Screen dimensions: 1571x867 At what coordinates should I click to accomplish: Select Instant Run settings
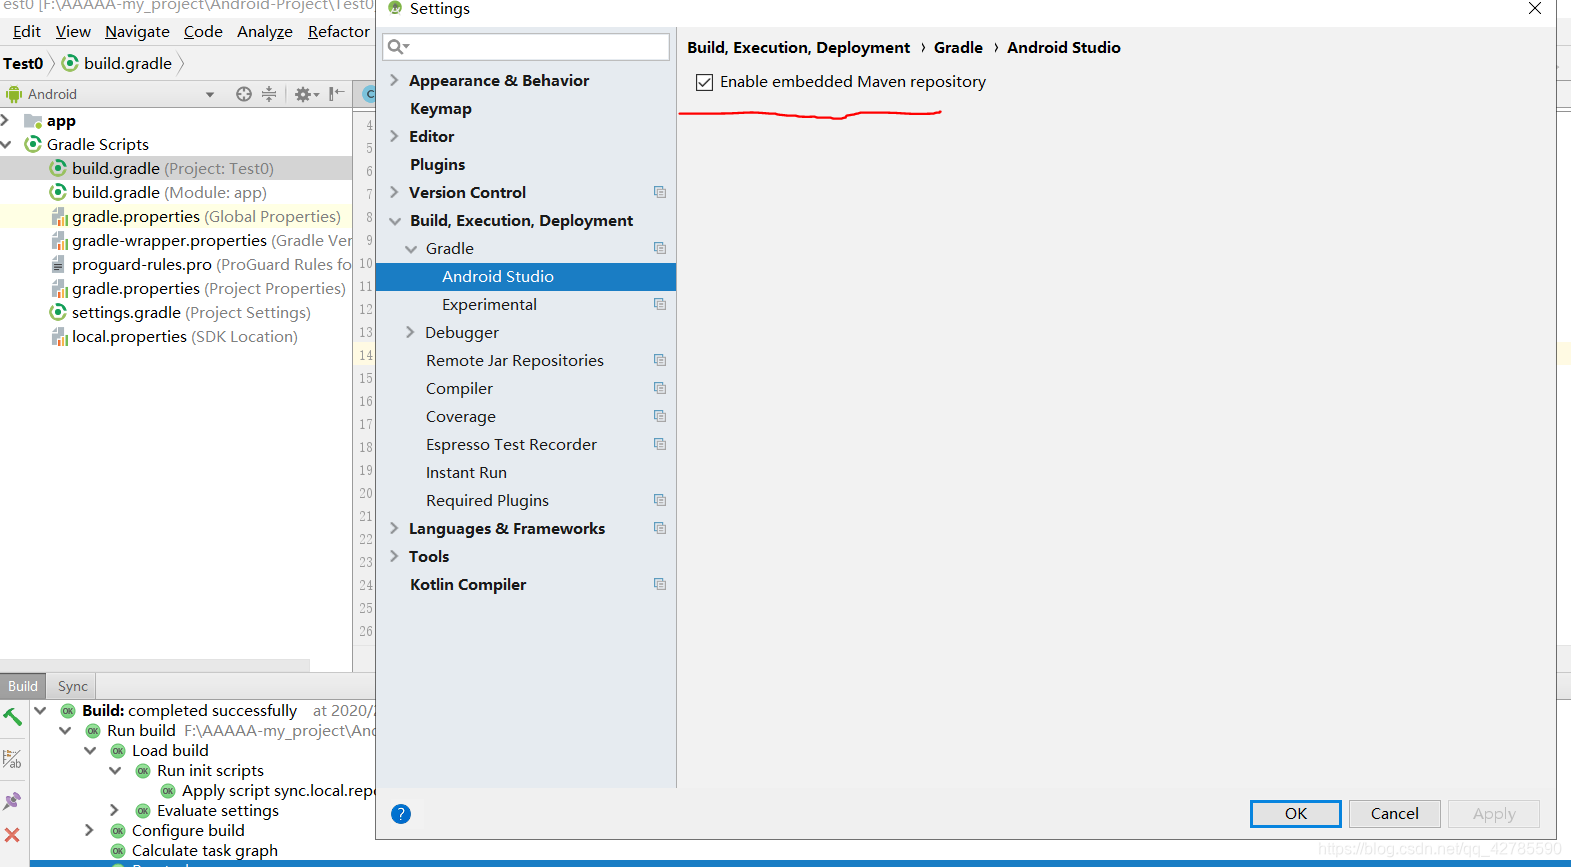[x=466, y=473]
